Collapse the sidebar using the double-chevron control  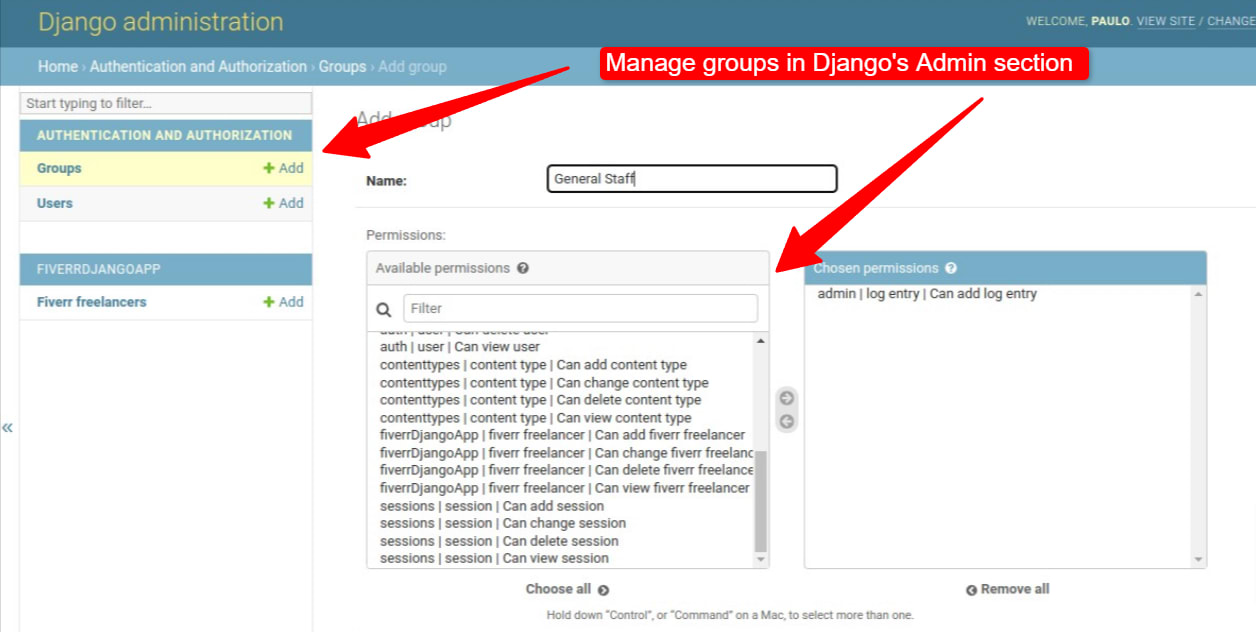[8, 427]
